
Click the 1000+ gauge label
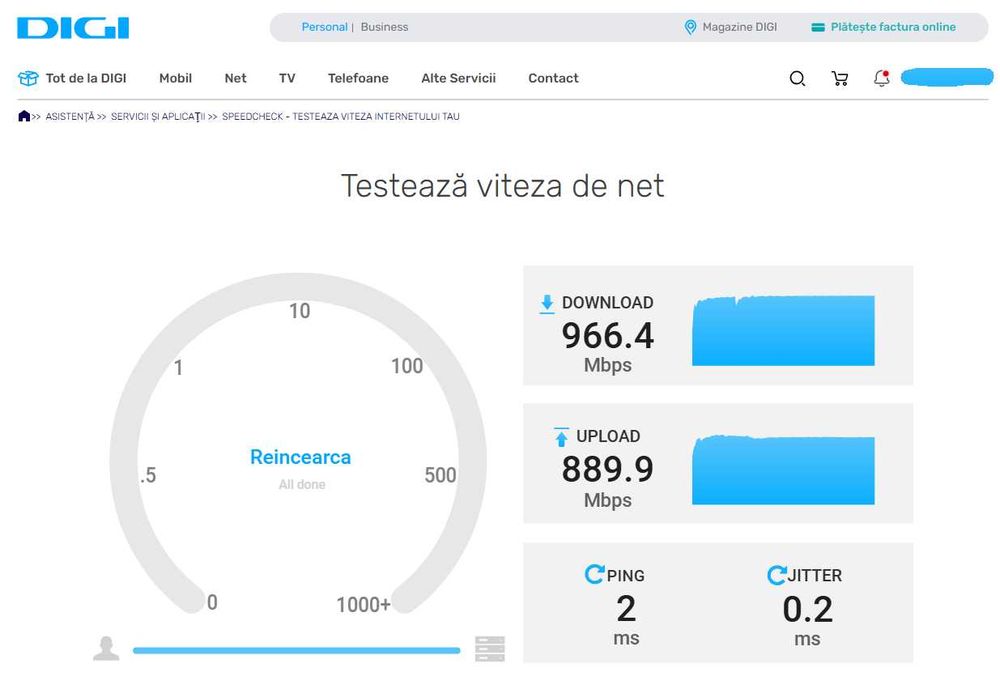point(364,604)
